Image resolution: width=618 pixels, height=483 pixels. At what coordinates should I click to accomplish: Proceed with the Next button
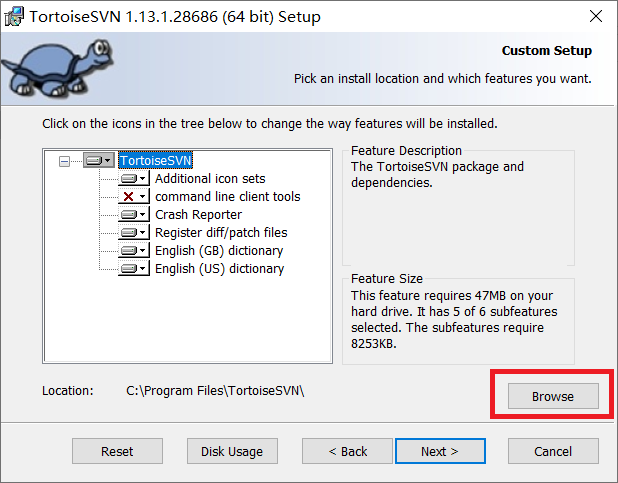440,451
